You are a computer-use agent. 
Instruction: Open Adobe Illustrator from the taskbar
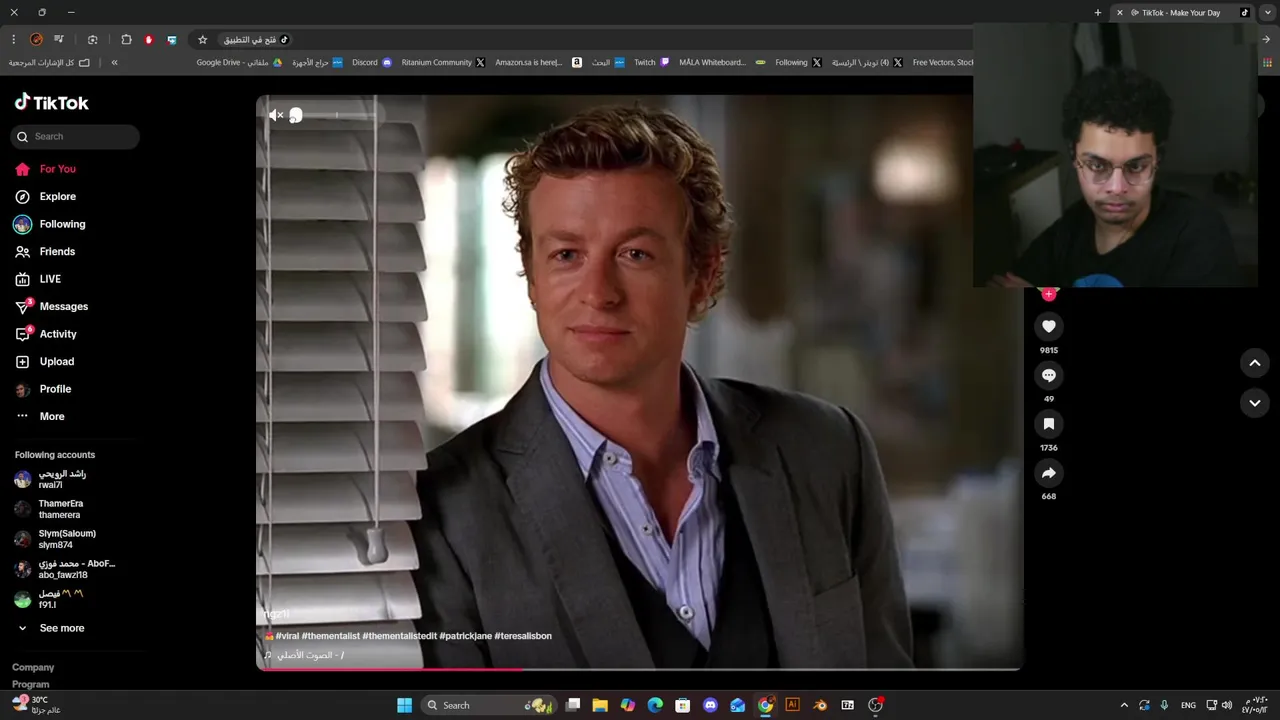tap(792, 705)
